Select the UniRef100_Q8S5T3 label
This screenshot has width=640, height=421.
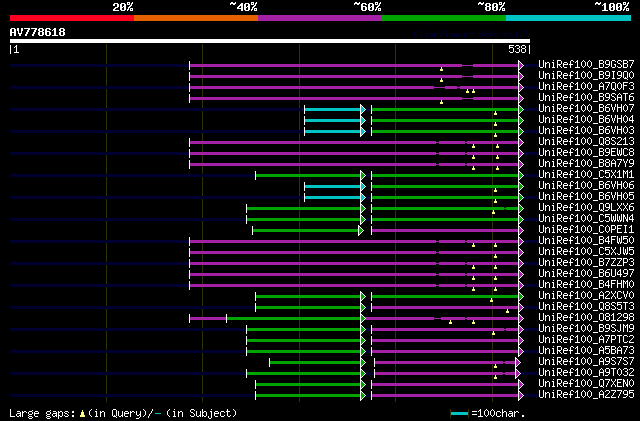[x=586, y=307]
